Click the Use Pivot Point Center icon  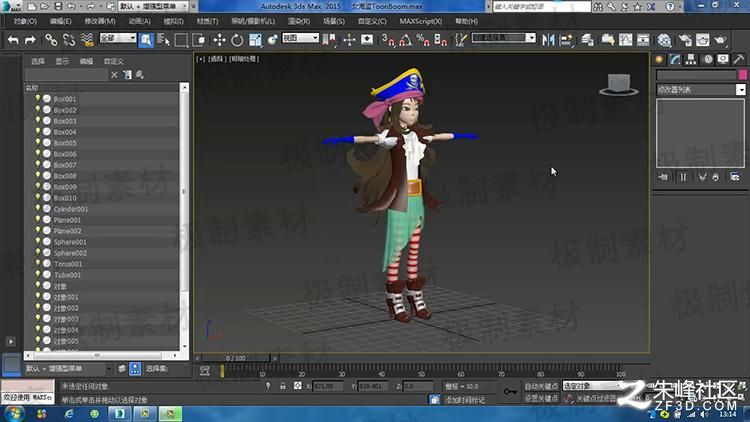coord(329,40)
